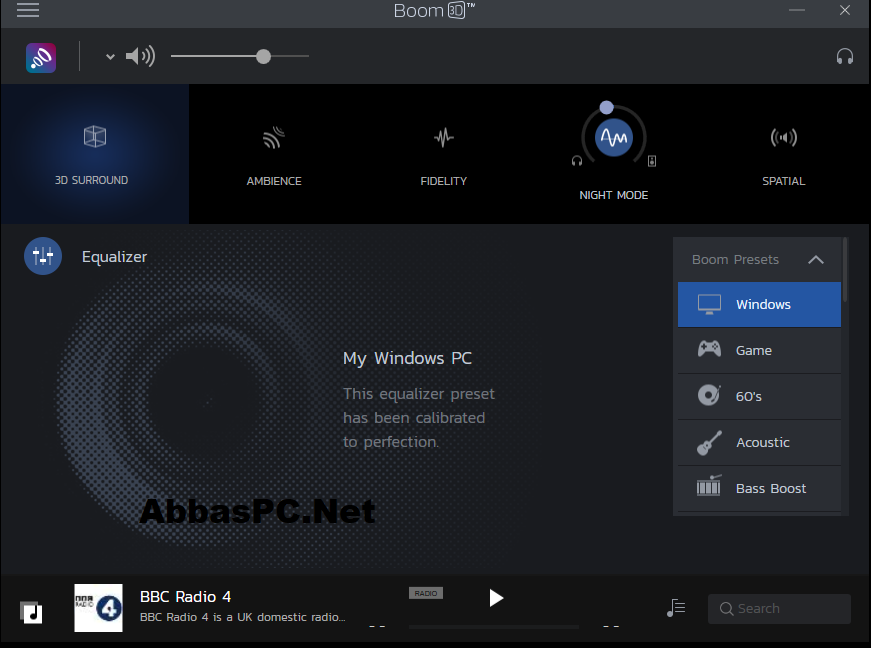Select the Windows preset
Viewport: 871px width, 648px height.
[759, 304]
